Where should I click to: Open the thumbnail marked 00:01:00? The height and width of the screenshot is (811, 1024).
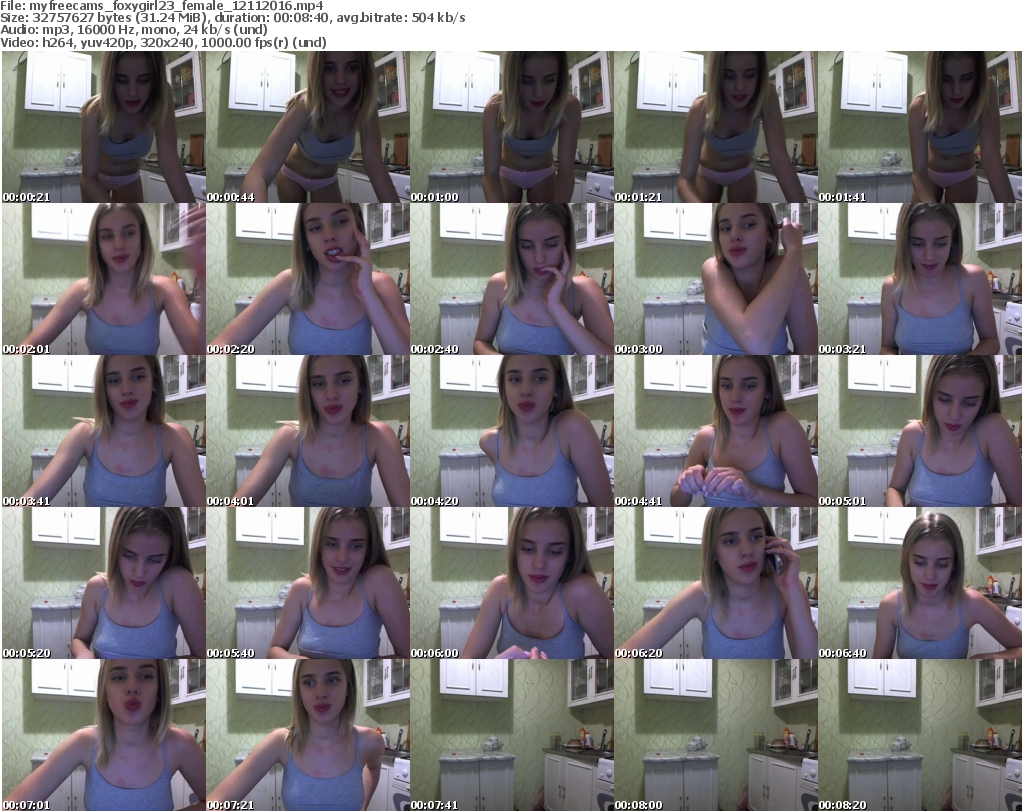[x=511, y=127]
